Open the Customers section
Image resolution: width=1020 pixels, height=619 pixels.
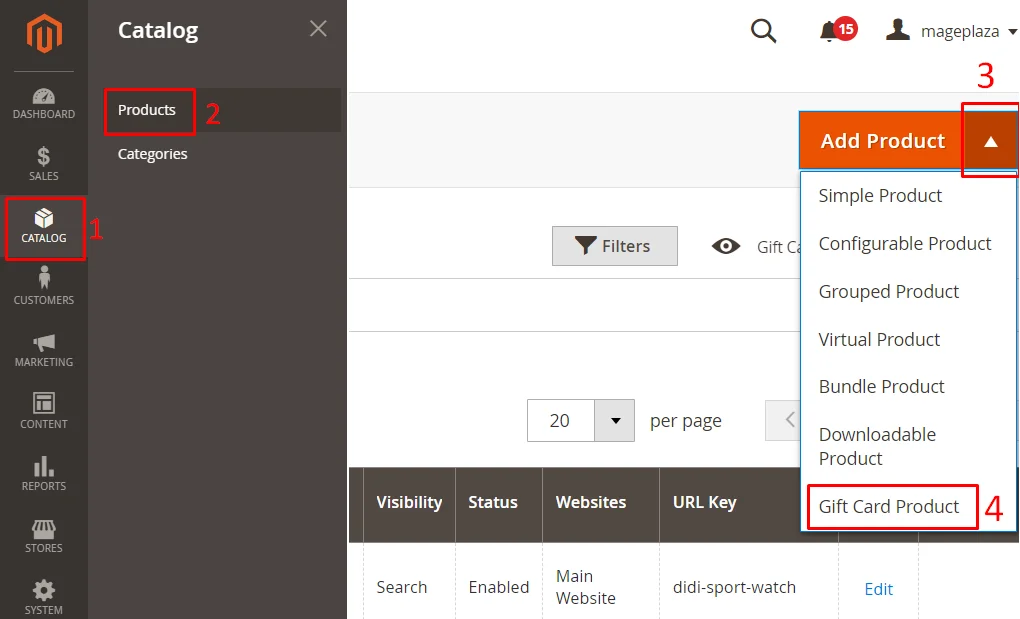tap(44, 287)
